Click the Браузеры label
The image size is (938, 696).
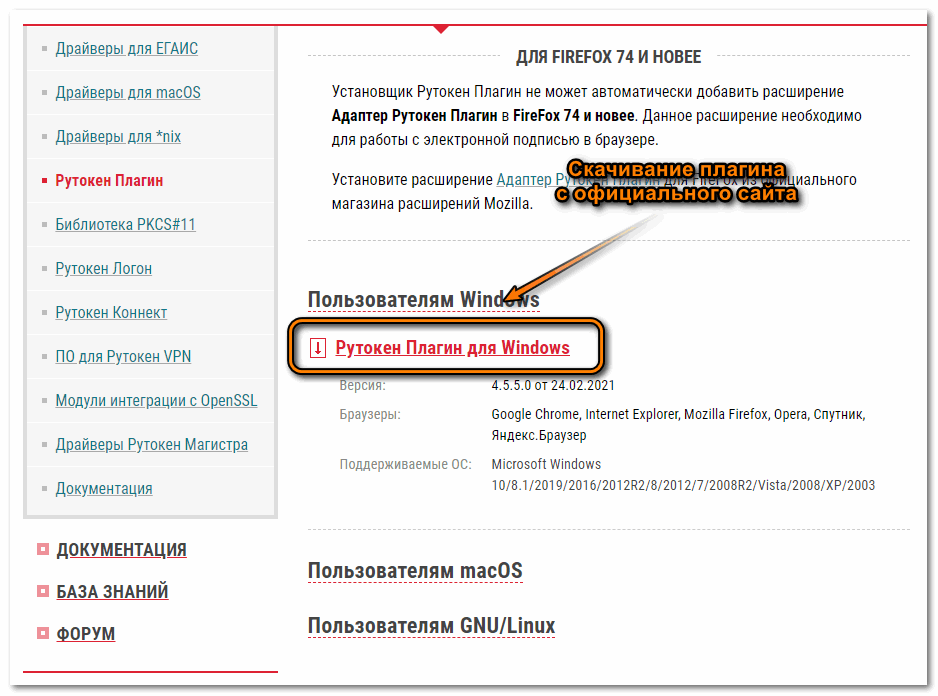(x=370, y=414)
